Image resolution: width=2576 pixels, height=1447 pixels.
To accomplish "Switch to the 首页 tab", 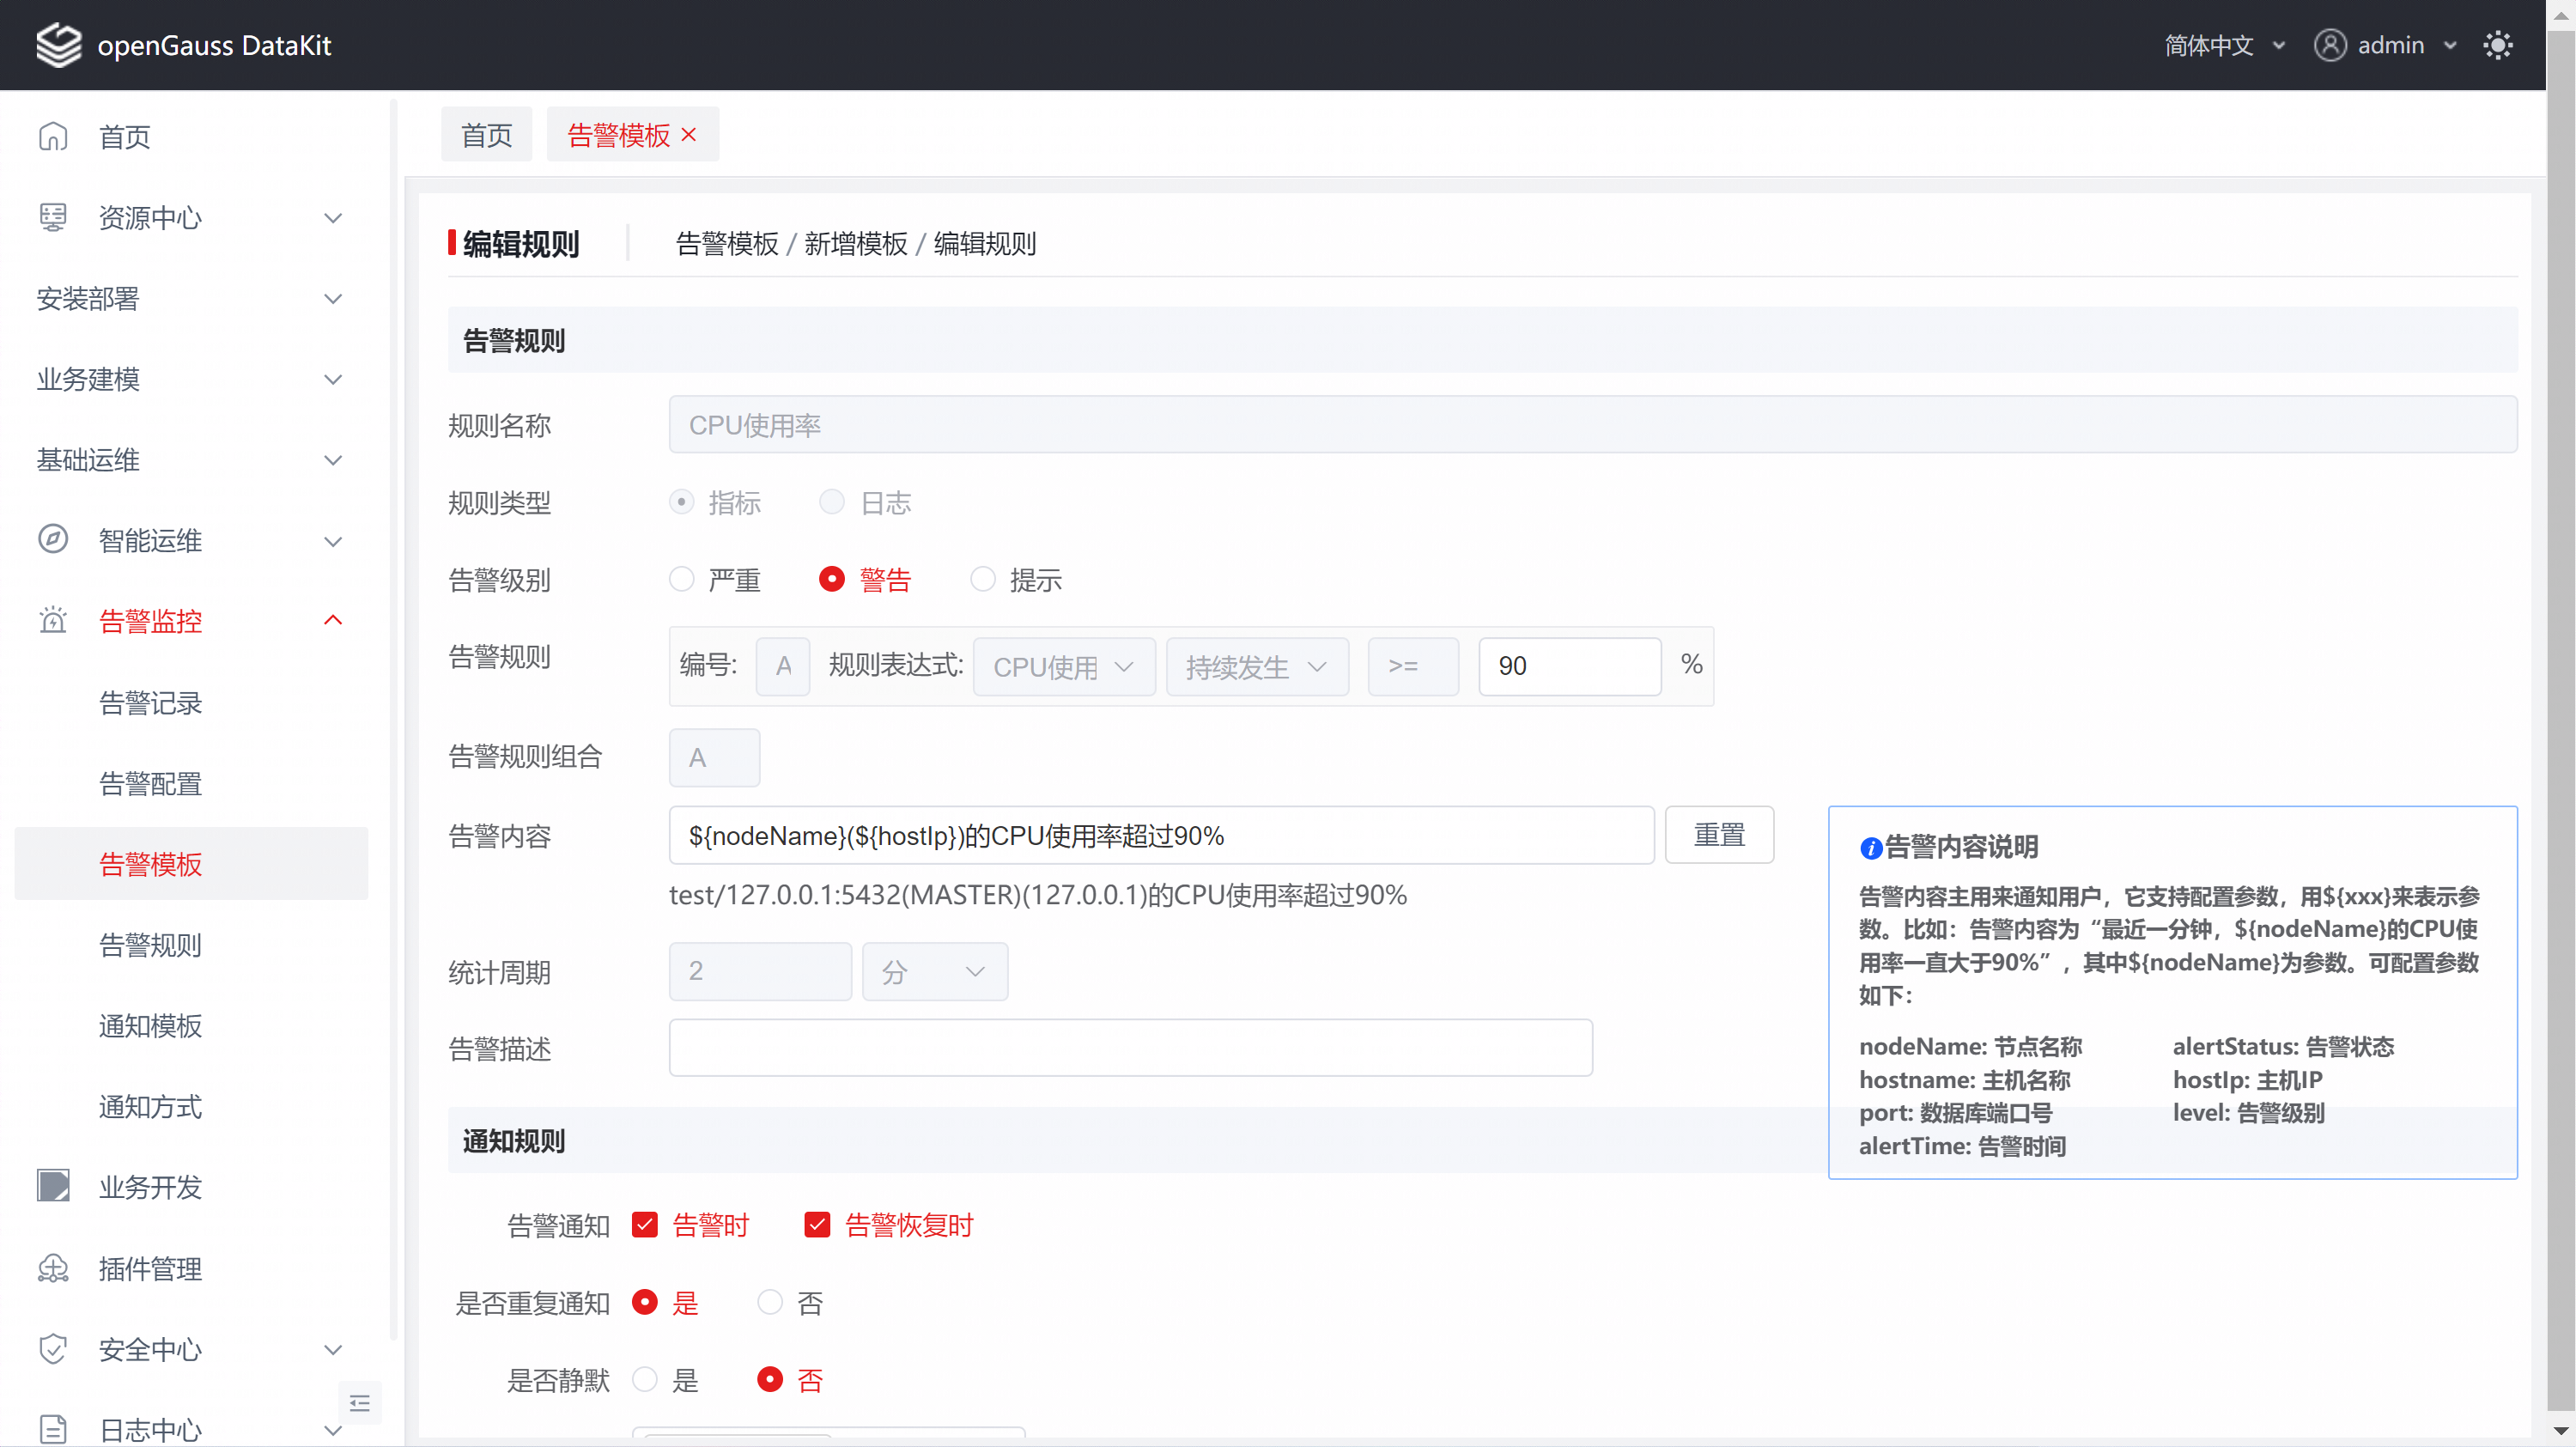I will (x=486, y=135).
